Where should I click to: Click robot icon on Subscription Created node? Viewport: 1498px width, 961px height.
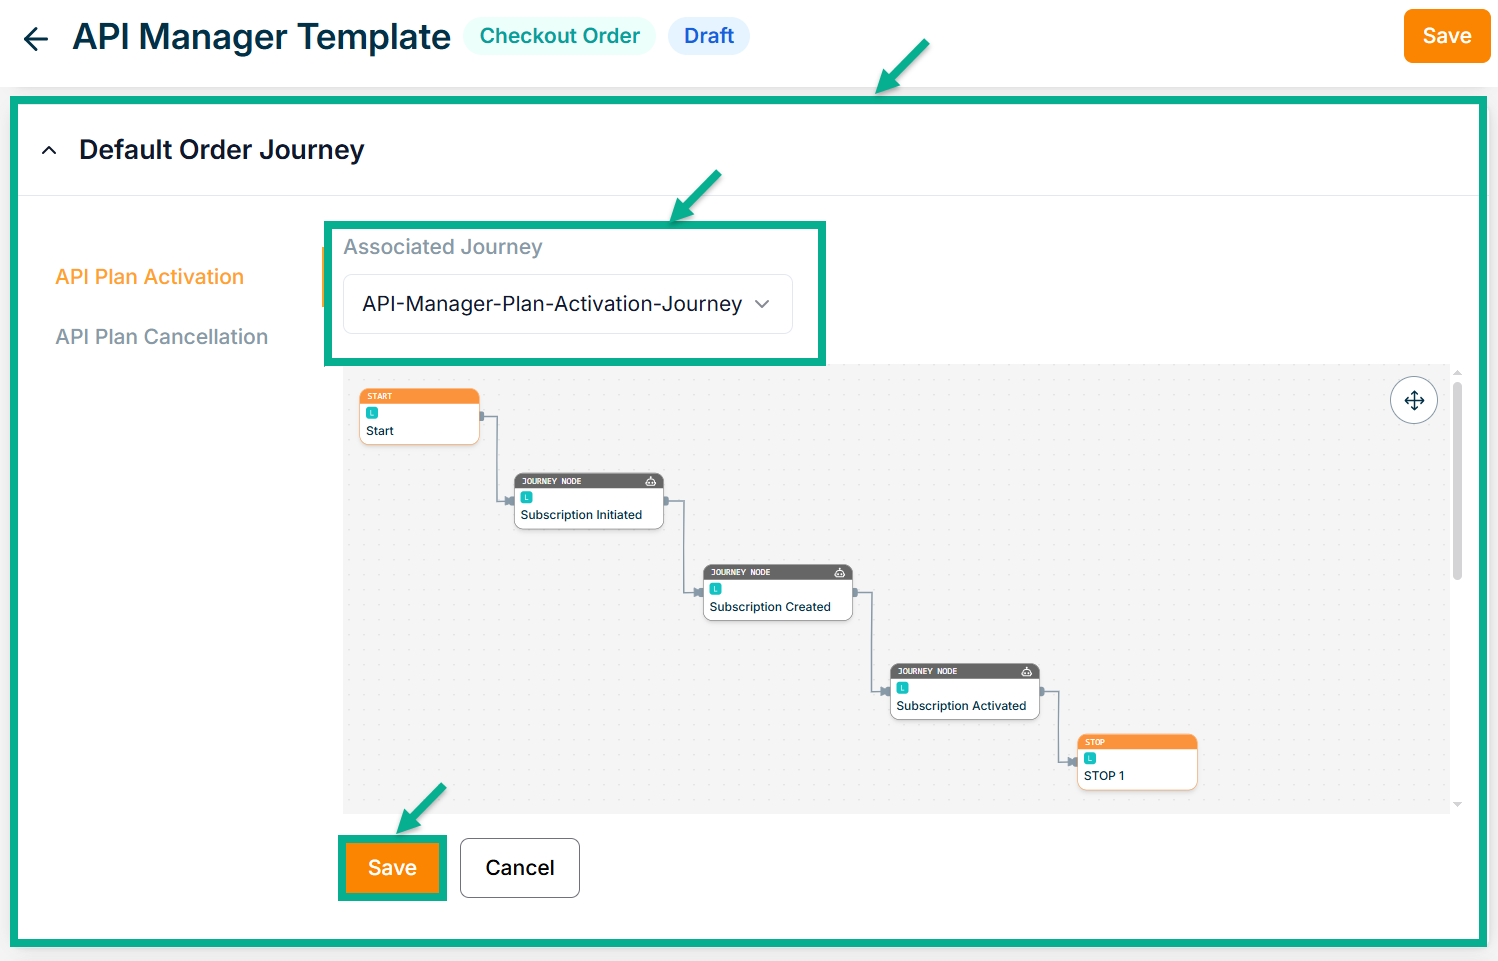[840, 573]
